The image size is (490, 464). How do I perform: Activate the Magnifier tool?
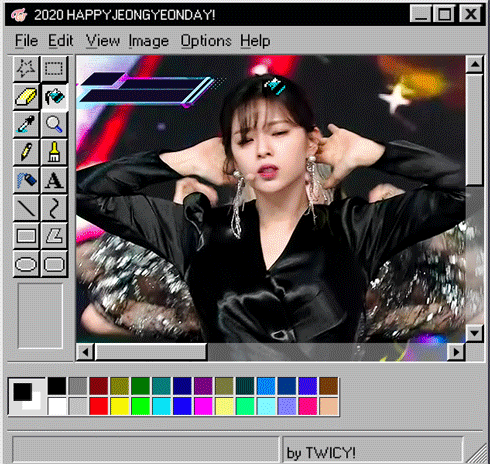point(54,124)
